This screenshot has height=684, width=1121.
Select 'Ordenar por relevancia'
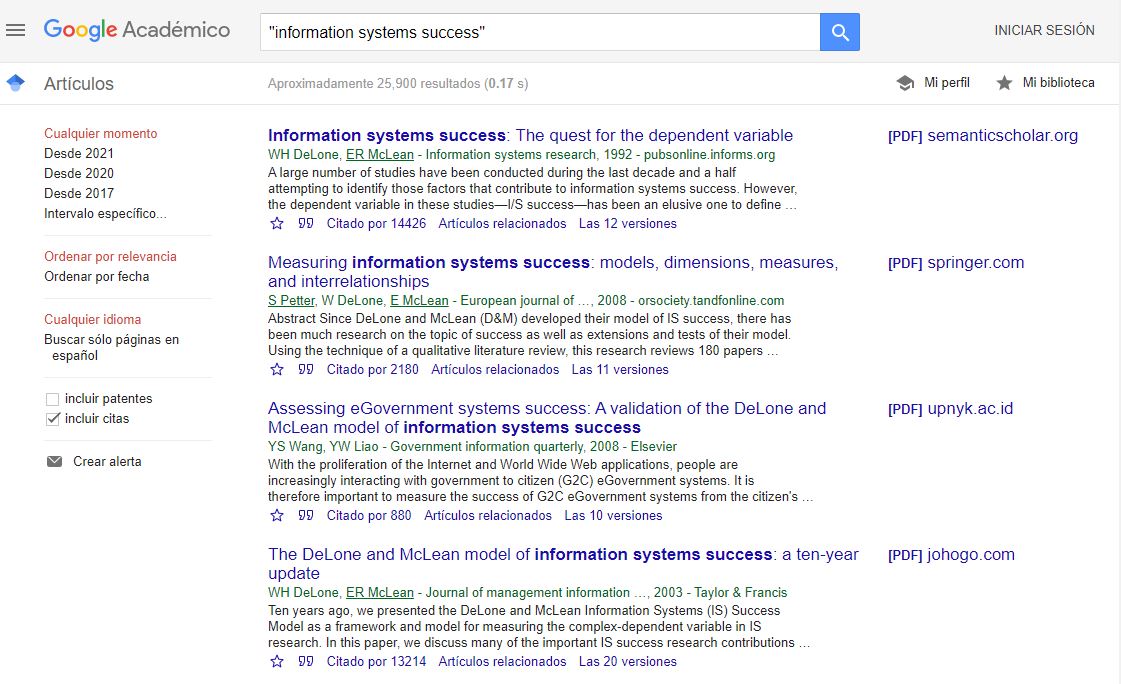point(110,257)
